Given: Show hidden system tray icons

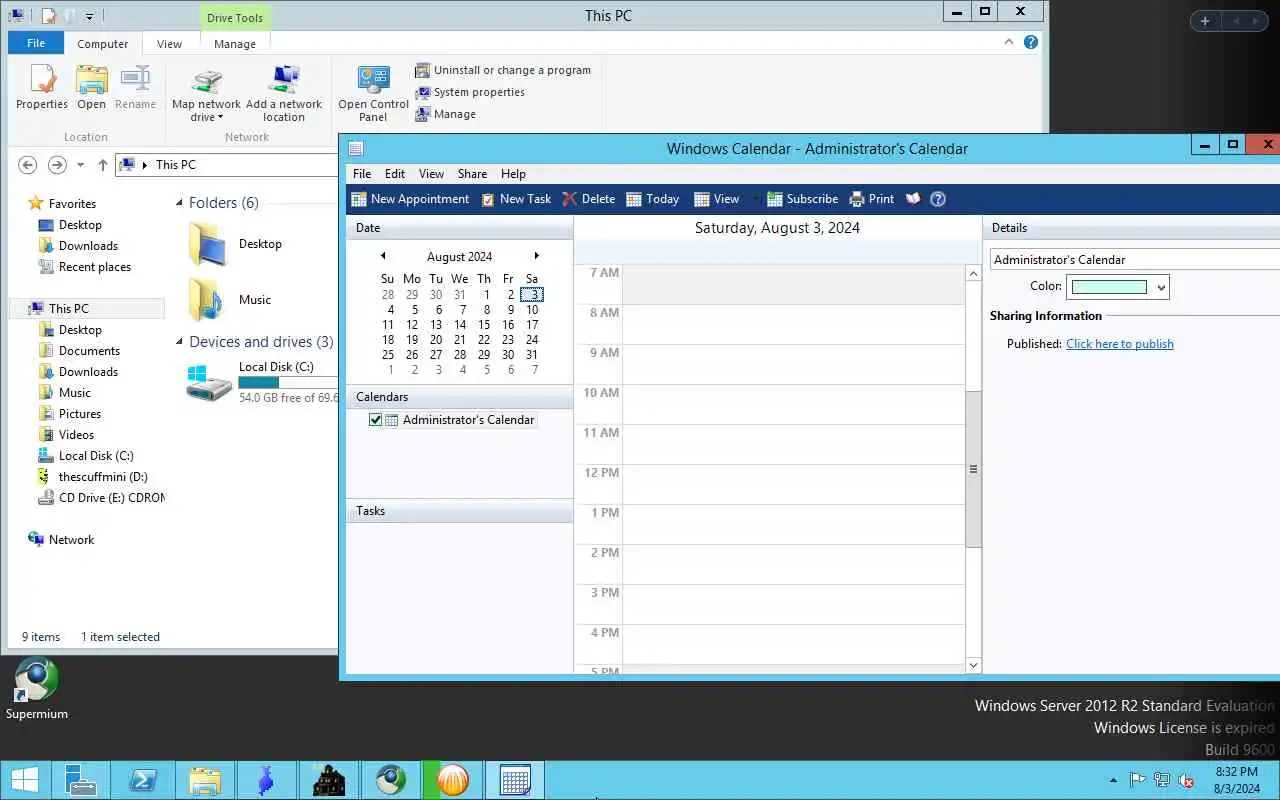Looking at the screenshot, I should click(x=1113, y=780).
